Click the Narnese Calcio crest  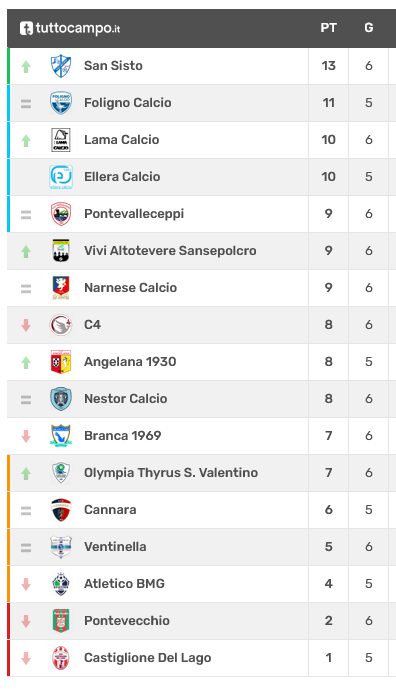pos(61,288)
